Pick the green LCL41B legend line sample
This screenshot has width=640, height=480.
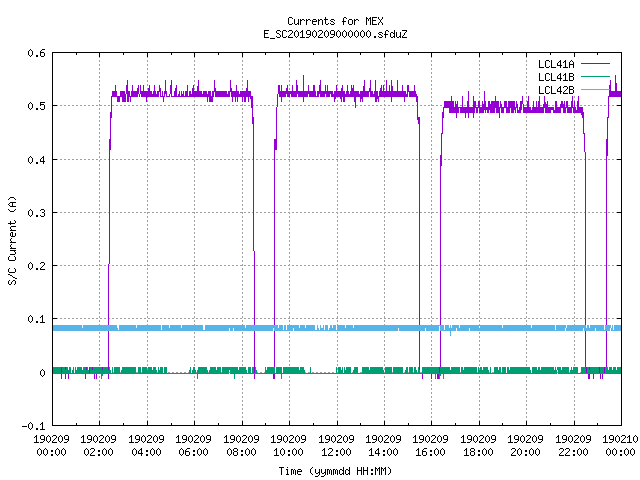click(x=595, y=76)
